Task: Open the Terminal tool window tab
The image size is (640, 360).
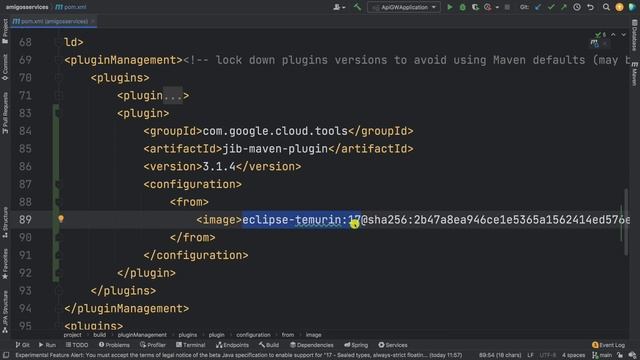Action: point(191,345)
